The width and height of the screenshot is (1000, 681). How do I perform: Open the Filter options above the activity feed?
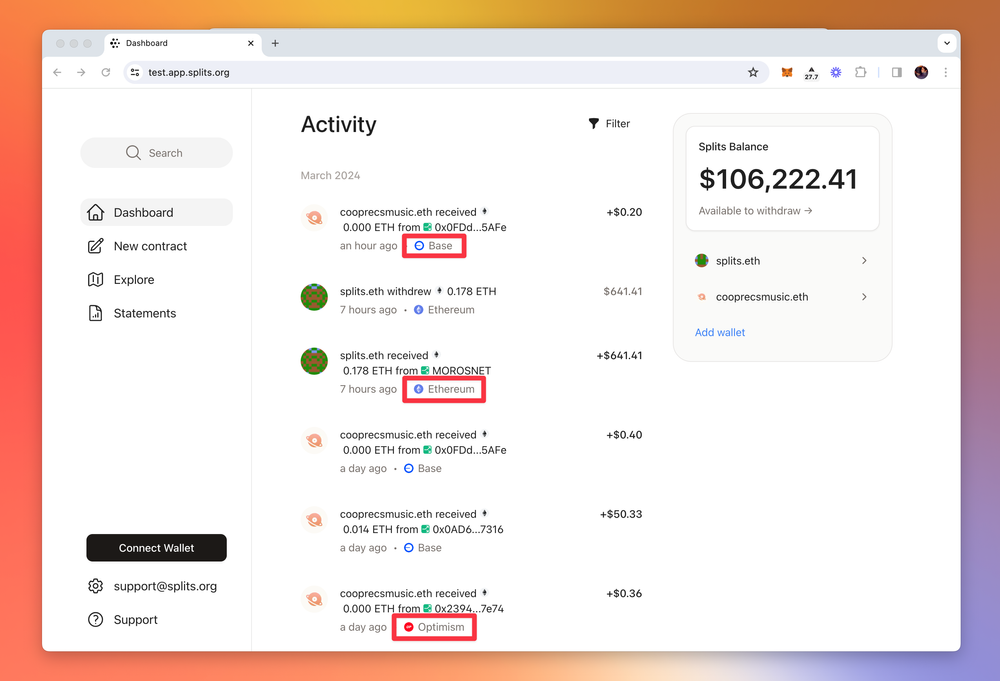tap(608, 123)
